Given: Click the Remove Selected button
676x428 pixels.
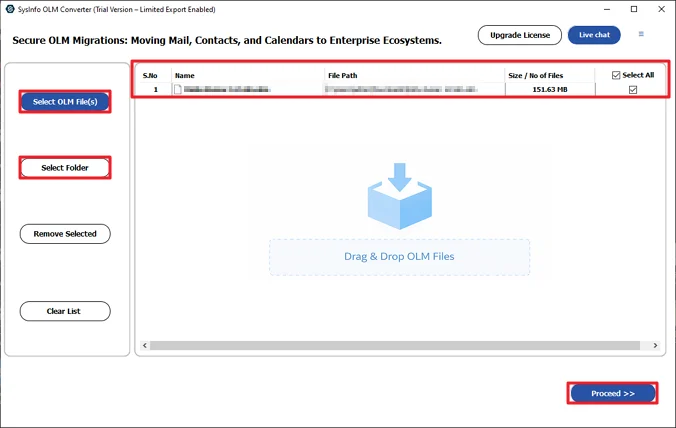Looking at the screenshot, I should coord(65,234).
